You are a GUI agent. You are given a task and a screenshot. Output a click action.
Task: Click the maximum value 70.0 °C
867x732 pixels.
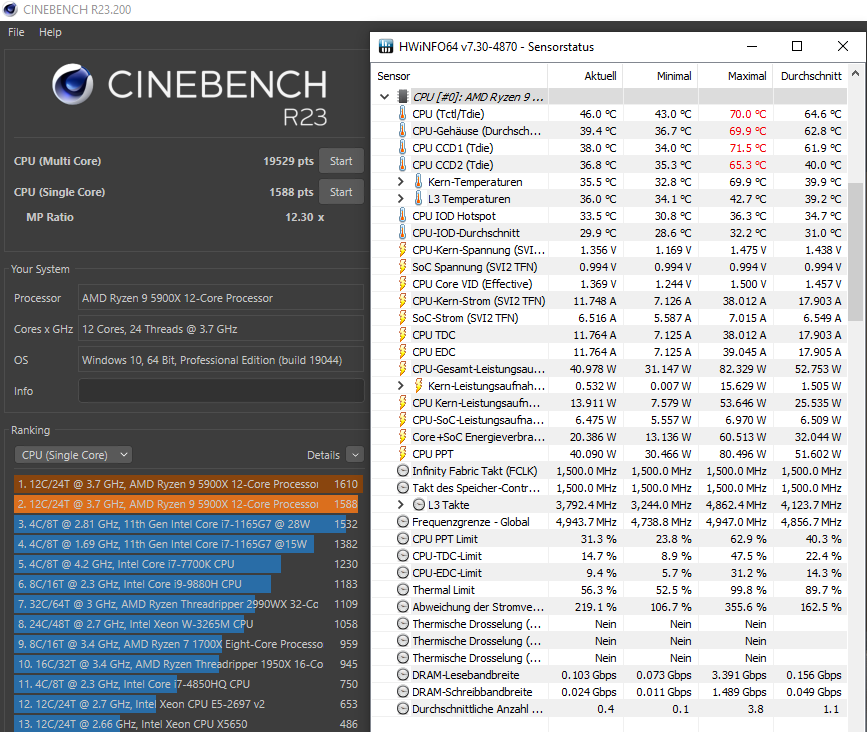click(x=748, y=114)
